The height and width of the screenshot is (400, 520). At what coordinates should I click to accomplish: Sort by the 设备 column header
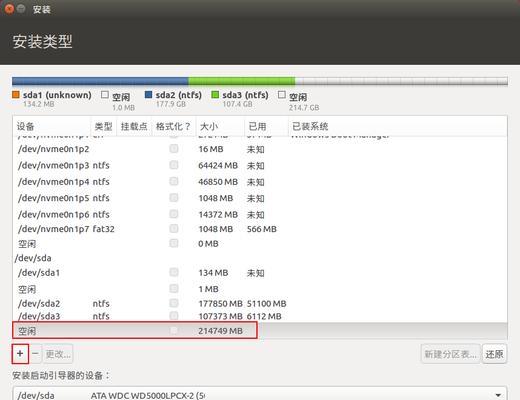coord(52,126)
